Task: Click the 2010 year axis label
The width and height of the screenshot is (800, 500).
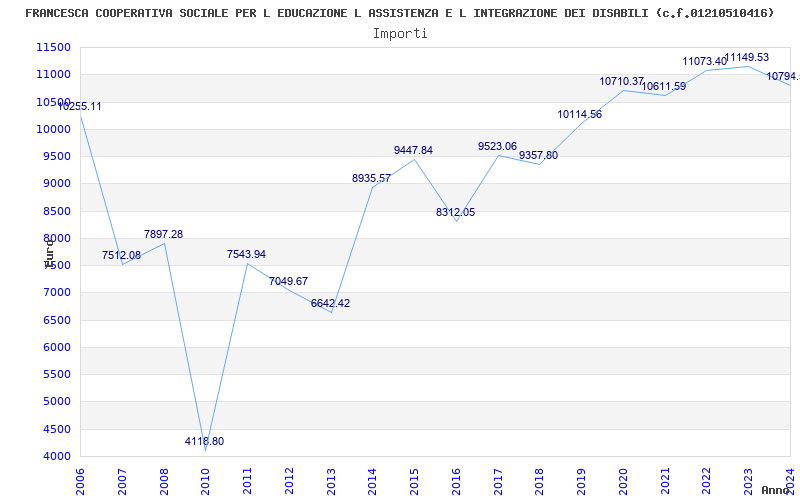Action: tap(205, 482)
